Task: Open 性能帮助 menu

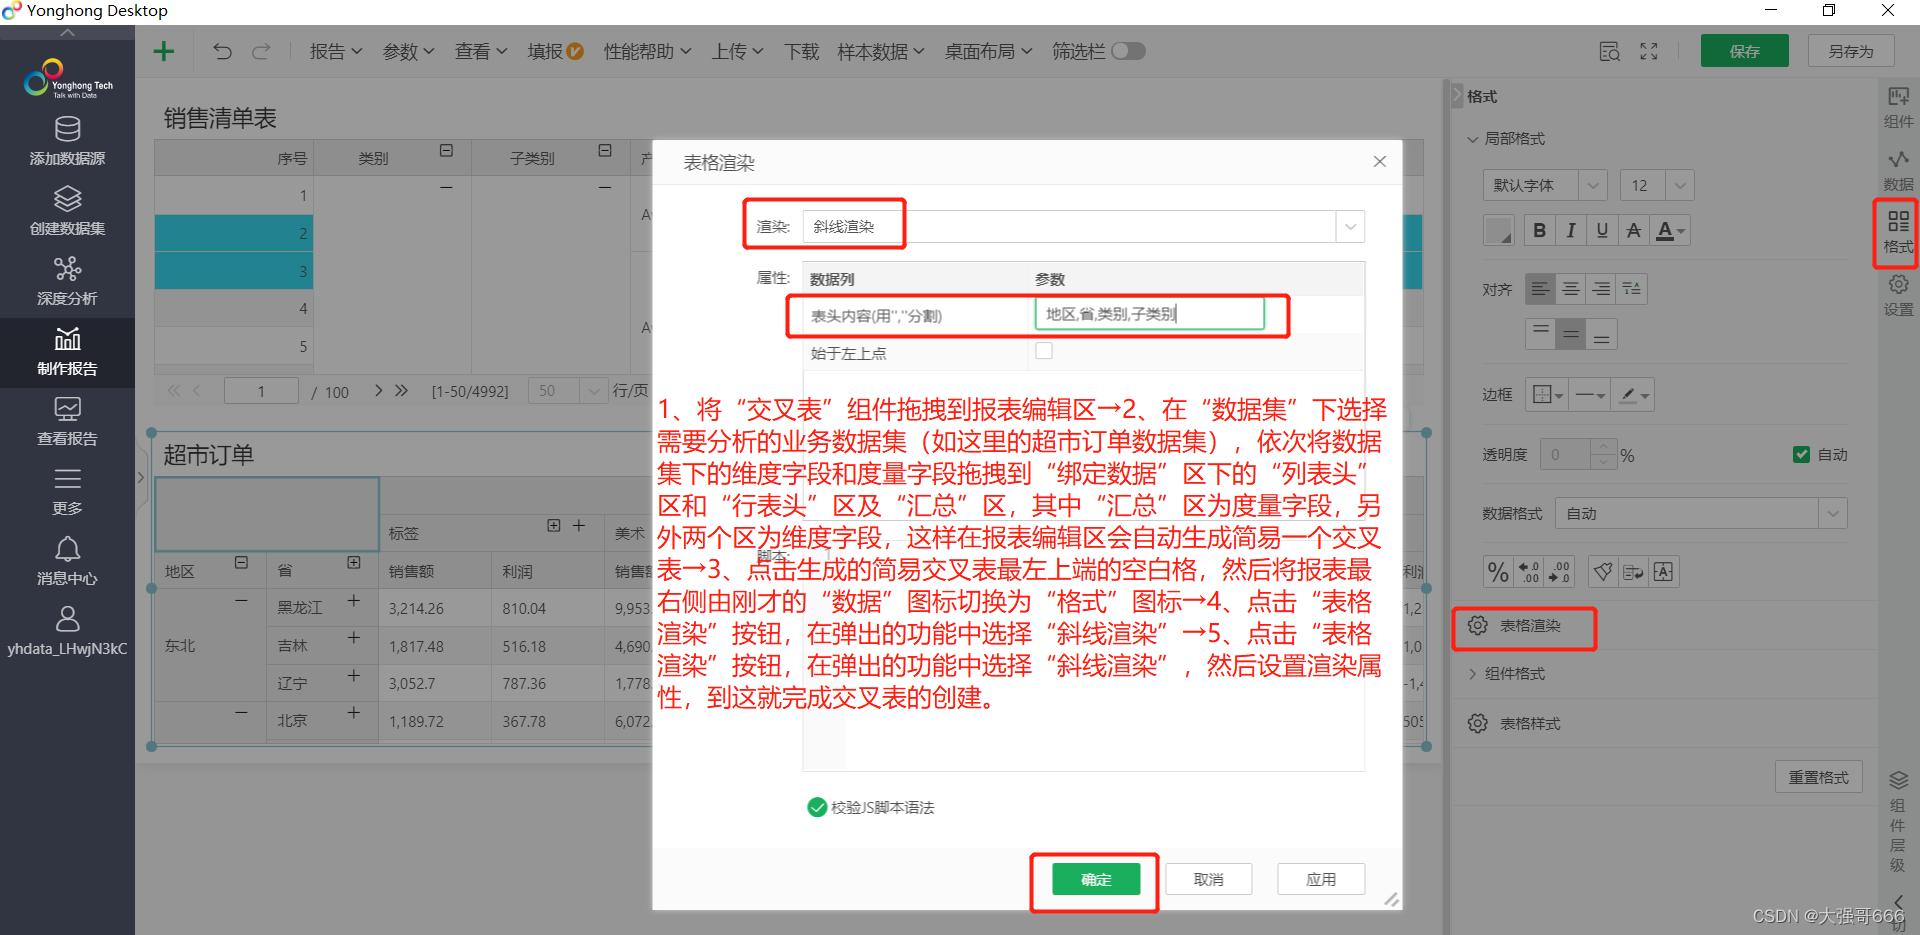Action: pos(647,51)
